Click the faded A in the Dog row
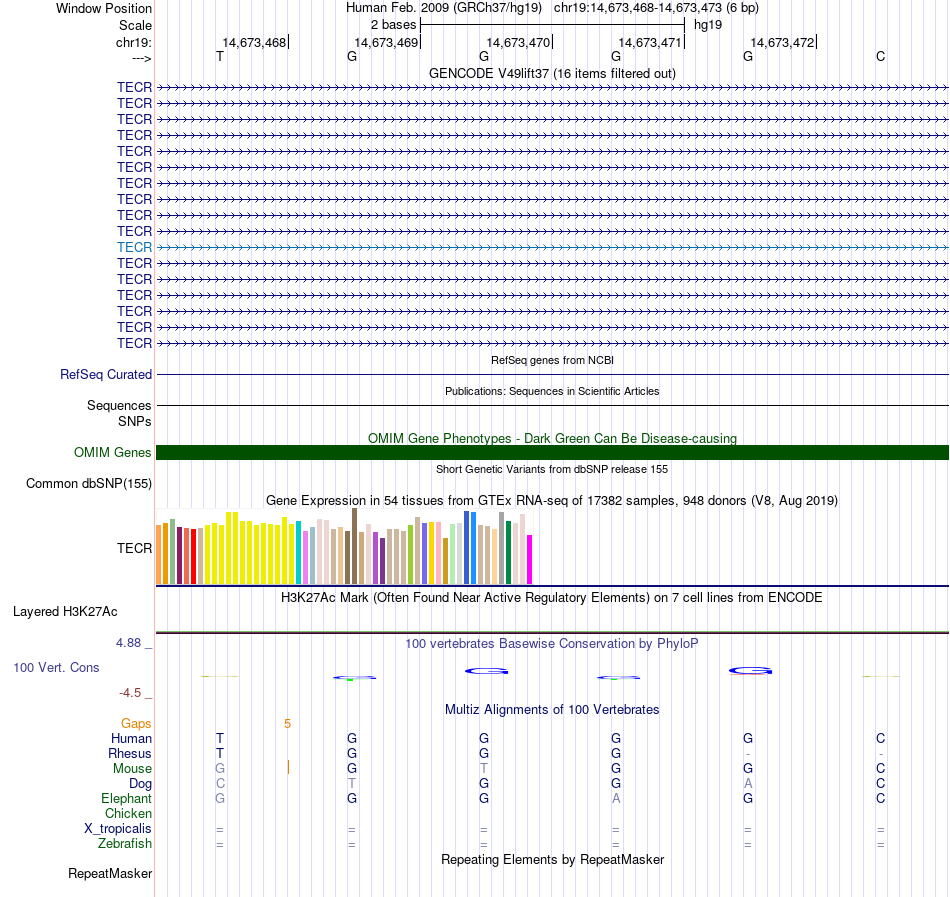 click(748, 784)
